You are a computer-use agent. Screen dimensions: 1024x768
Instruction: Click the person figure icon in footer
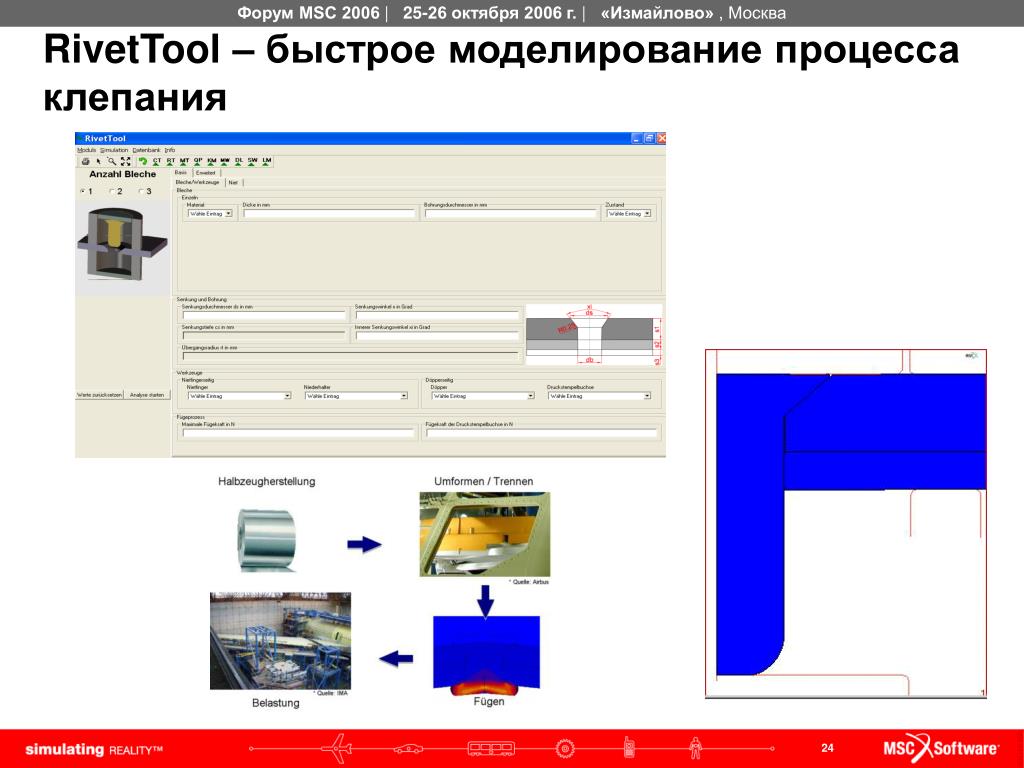point(696,748)
